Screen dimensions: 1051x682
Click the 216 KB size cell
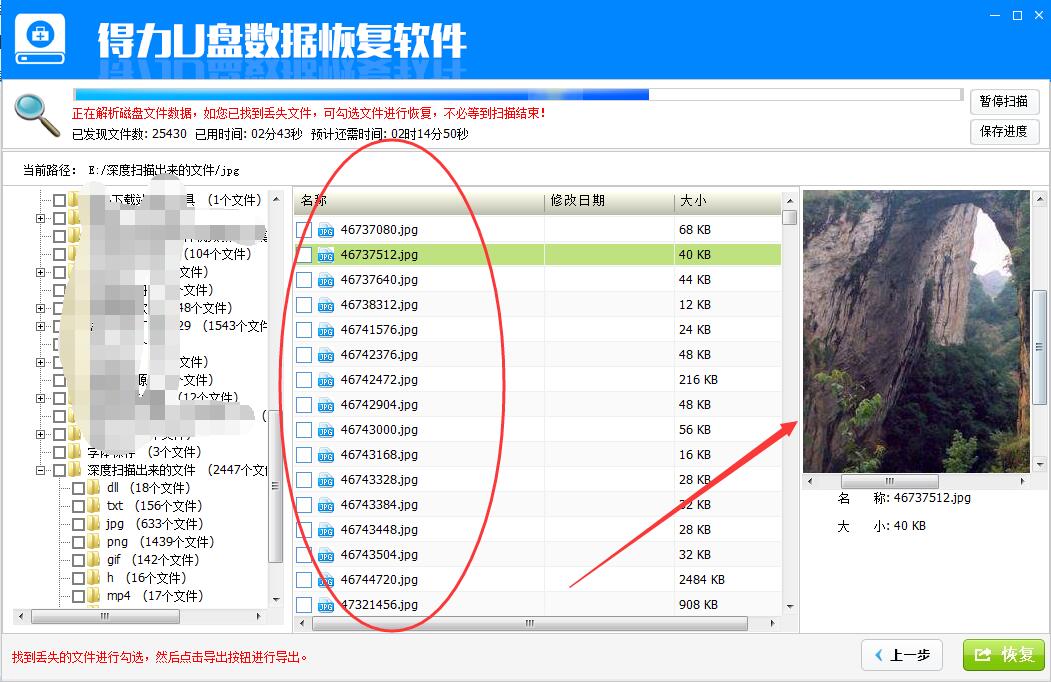698,380
